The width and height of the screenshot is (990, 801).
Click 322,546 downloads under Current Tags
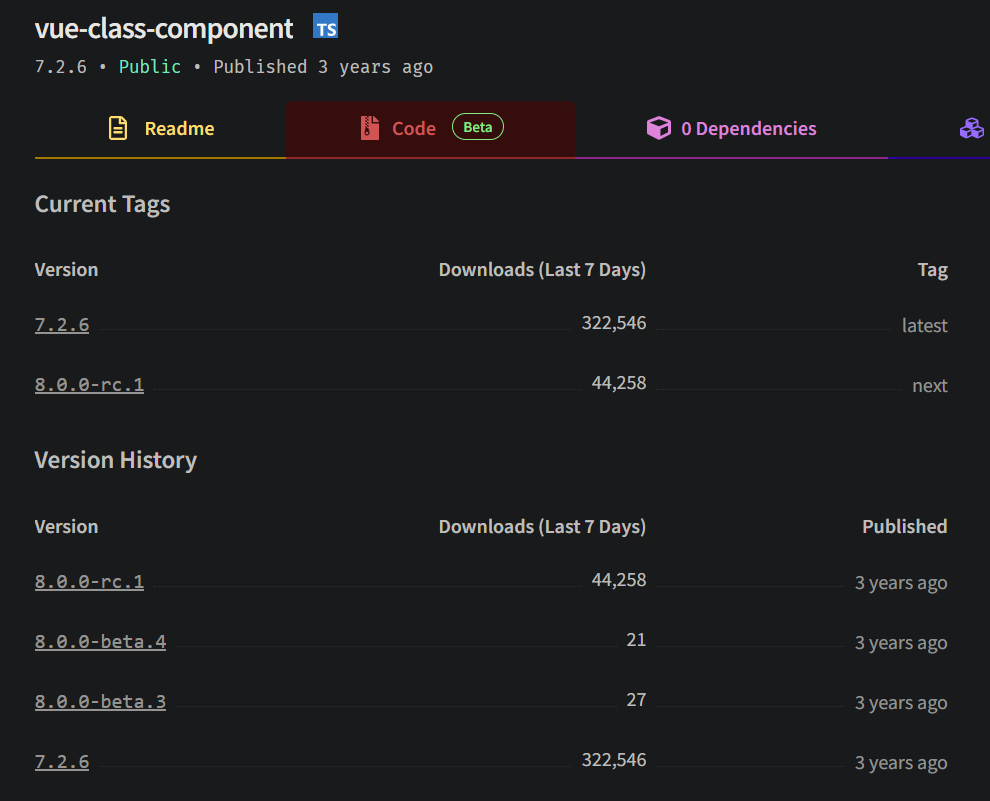pos(614,323)
